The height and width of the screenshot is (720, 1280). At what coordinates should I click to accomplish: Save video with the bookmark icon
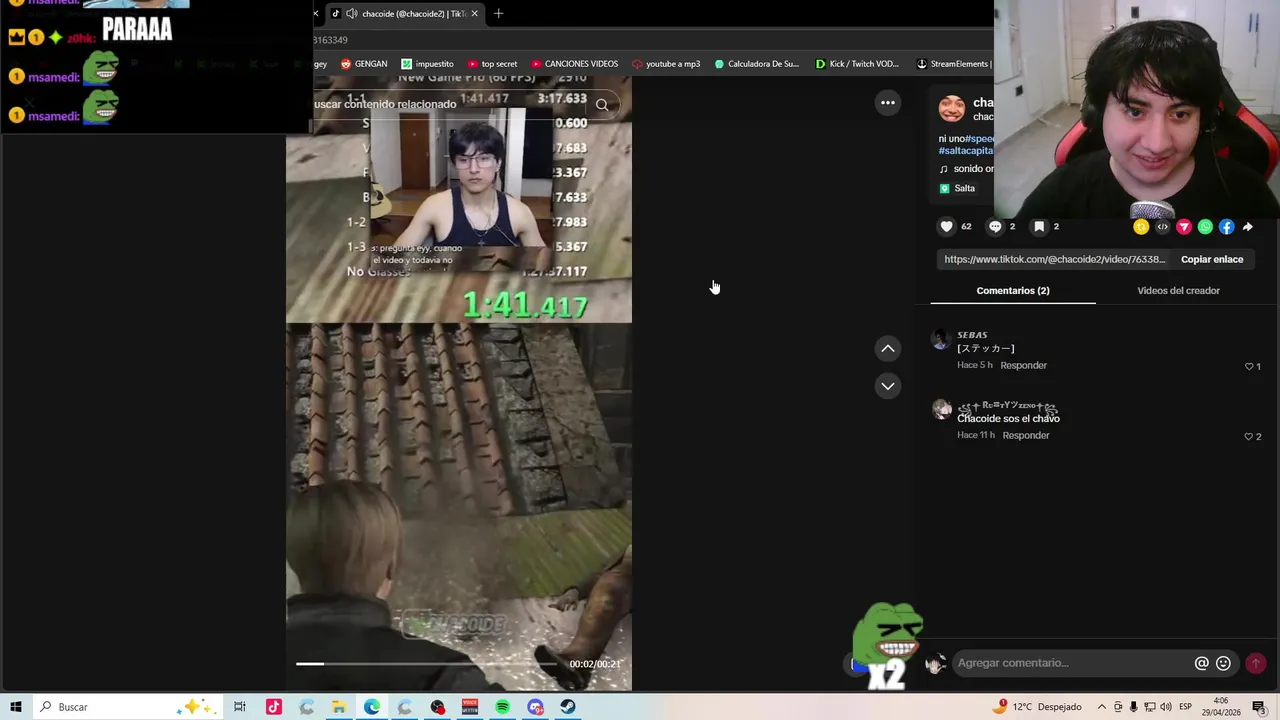click(x=1039, y=227)
